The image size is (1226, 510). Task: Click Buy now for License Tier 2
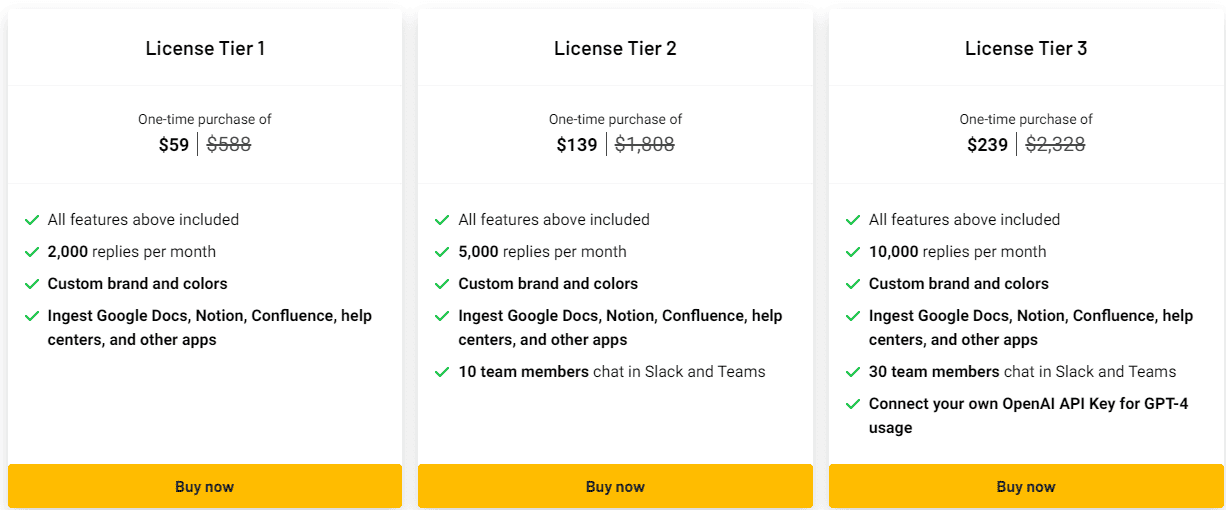pos(615,487)
